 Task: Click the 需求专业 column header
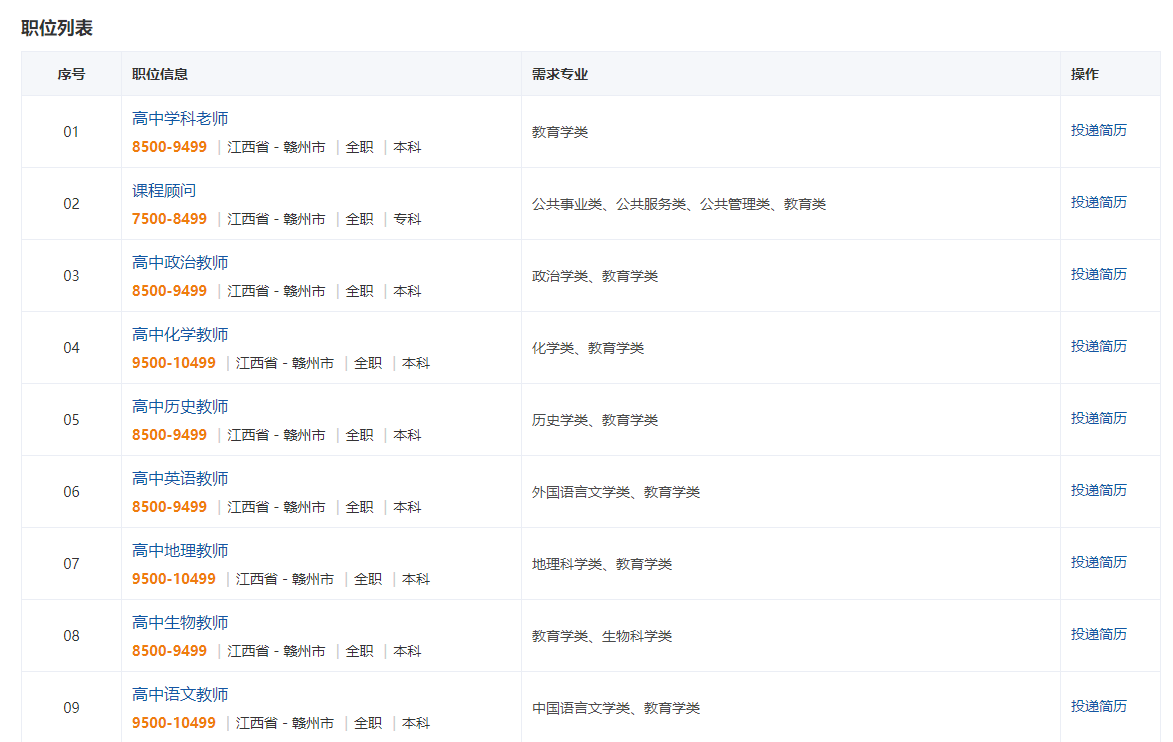pyautogui.click(x=560, y=74)
